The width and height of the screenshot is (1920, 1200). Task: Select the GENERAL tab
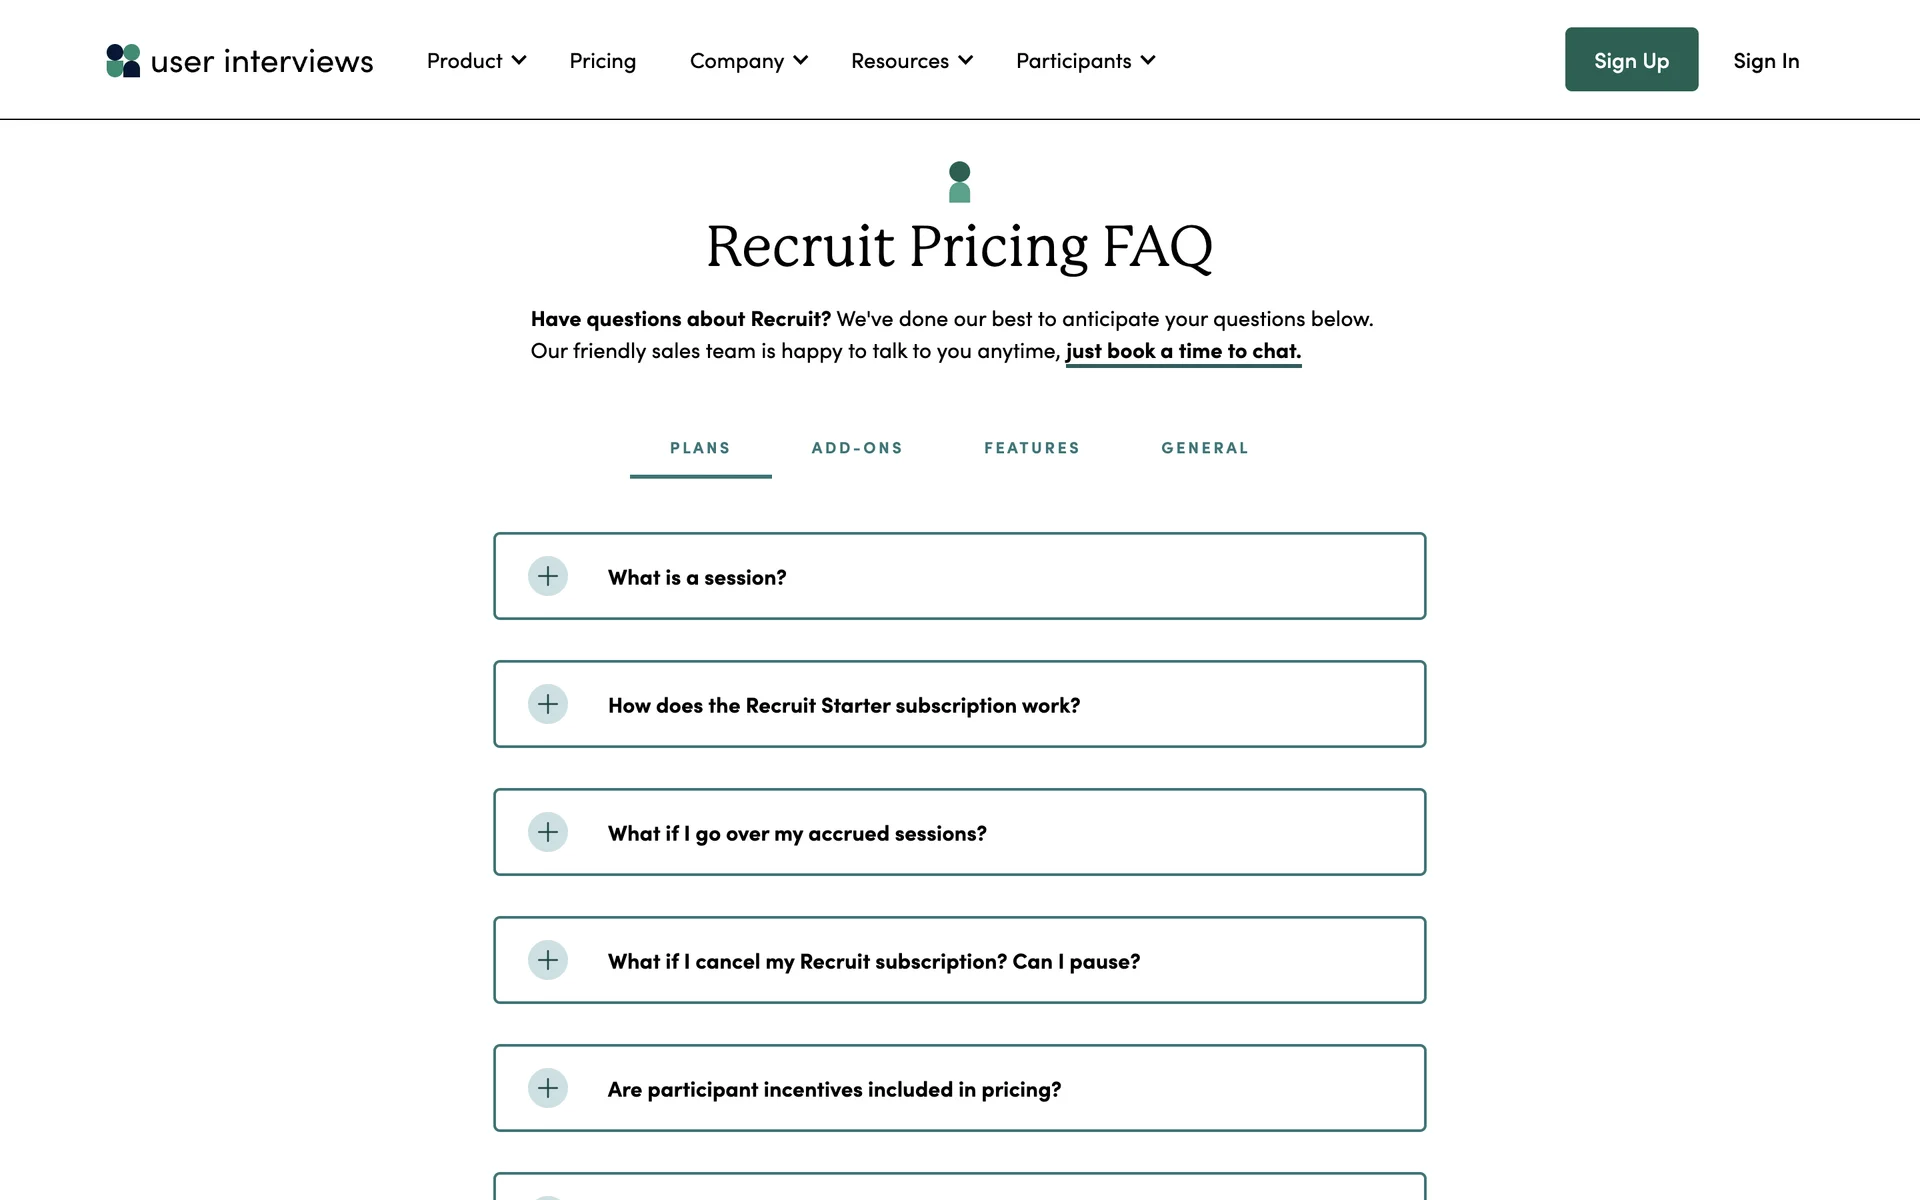pyautogui.click(x=1205, y=448)
